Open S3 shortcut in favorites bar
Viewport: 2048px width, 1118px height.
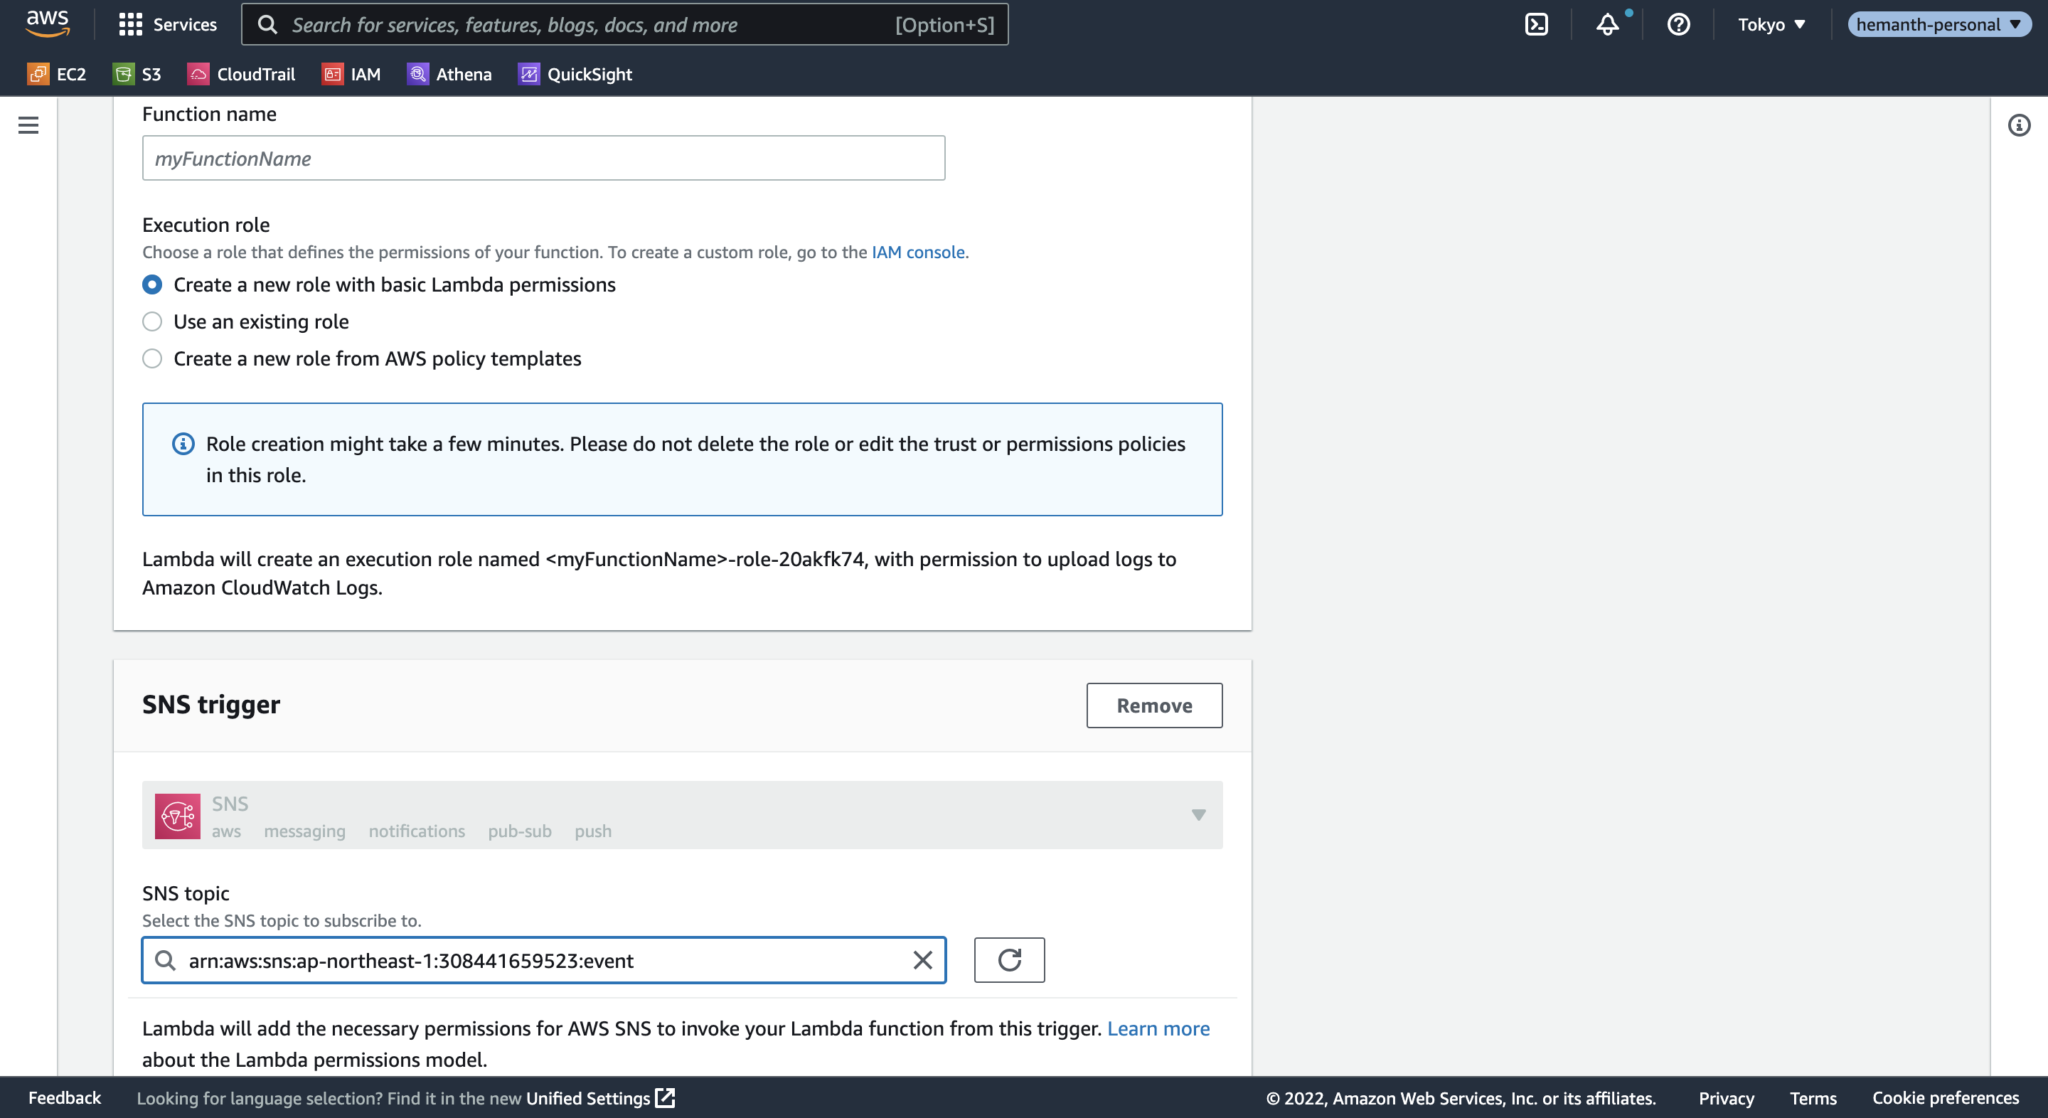137,74
